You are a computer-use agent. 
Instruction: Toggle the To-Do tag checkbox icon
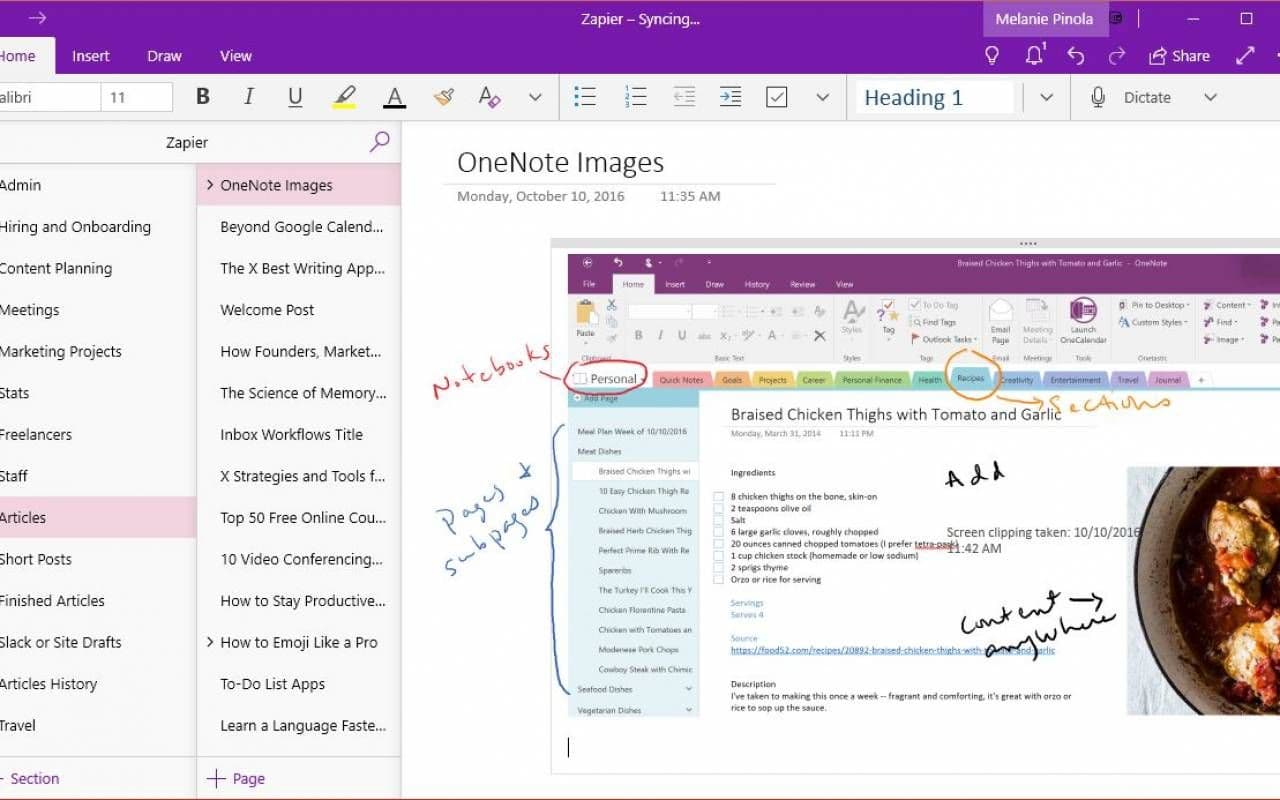776,97
